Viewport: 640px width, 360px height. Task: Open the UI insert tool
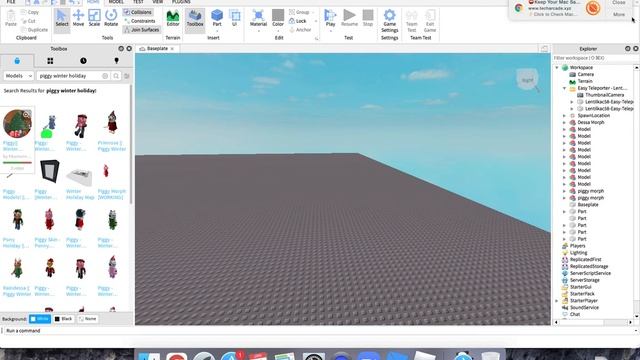pos(234,18)
